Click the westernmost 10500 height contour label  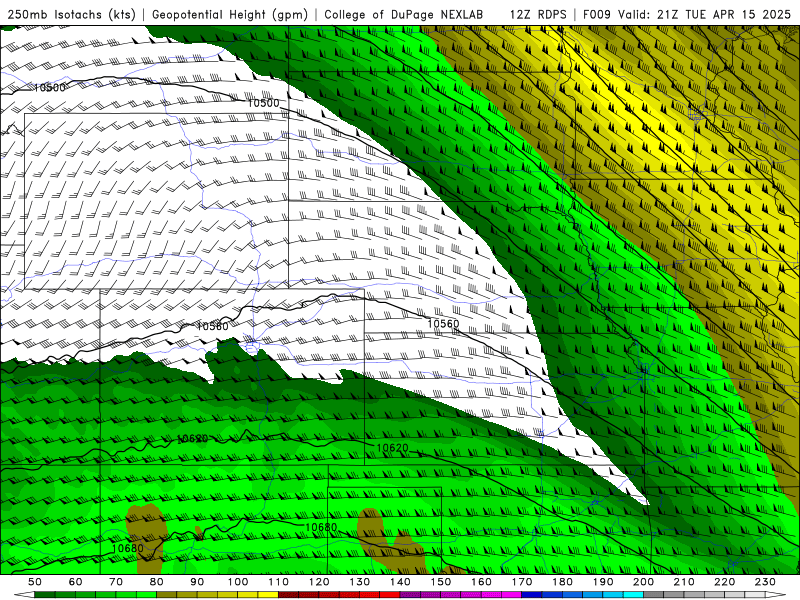point(49,88)
